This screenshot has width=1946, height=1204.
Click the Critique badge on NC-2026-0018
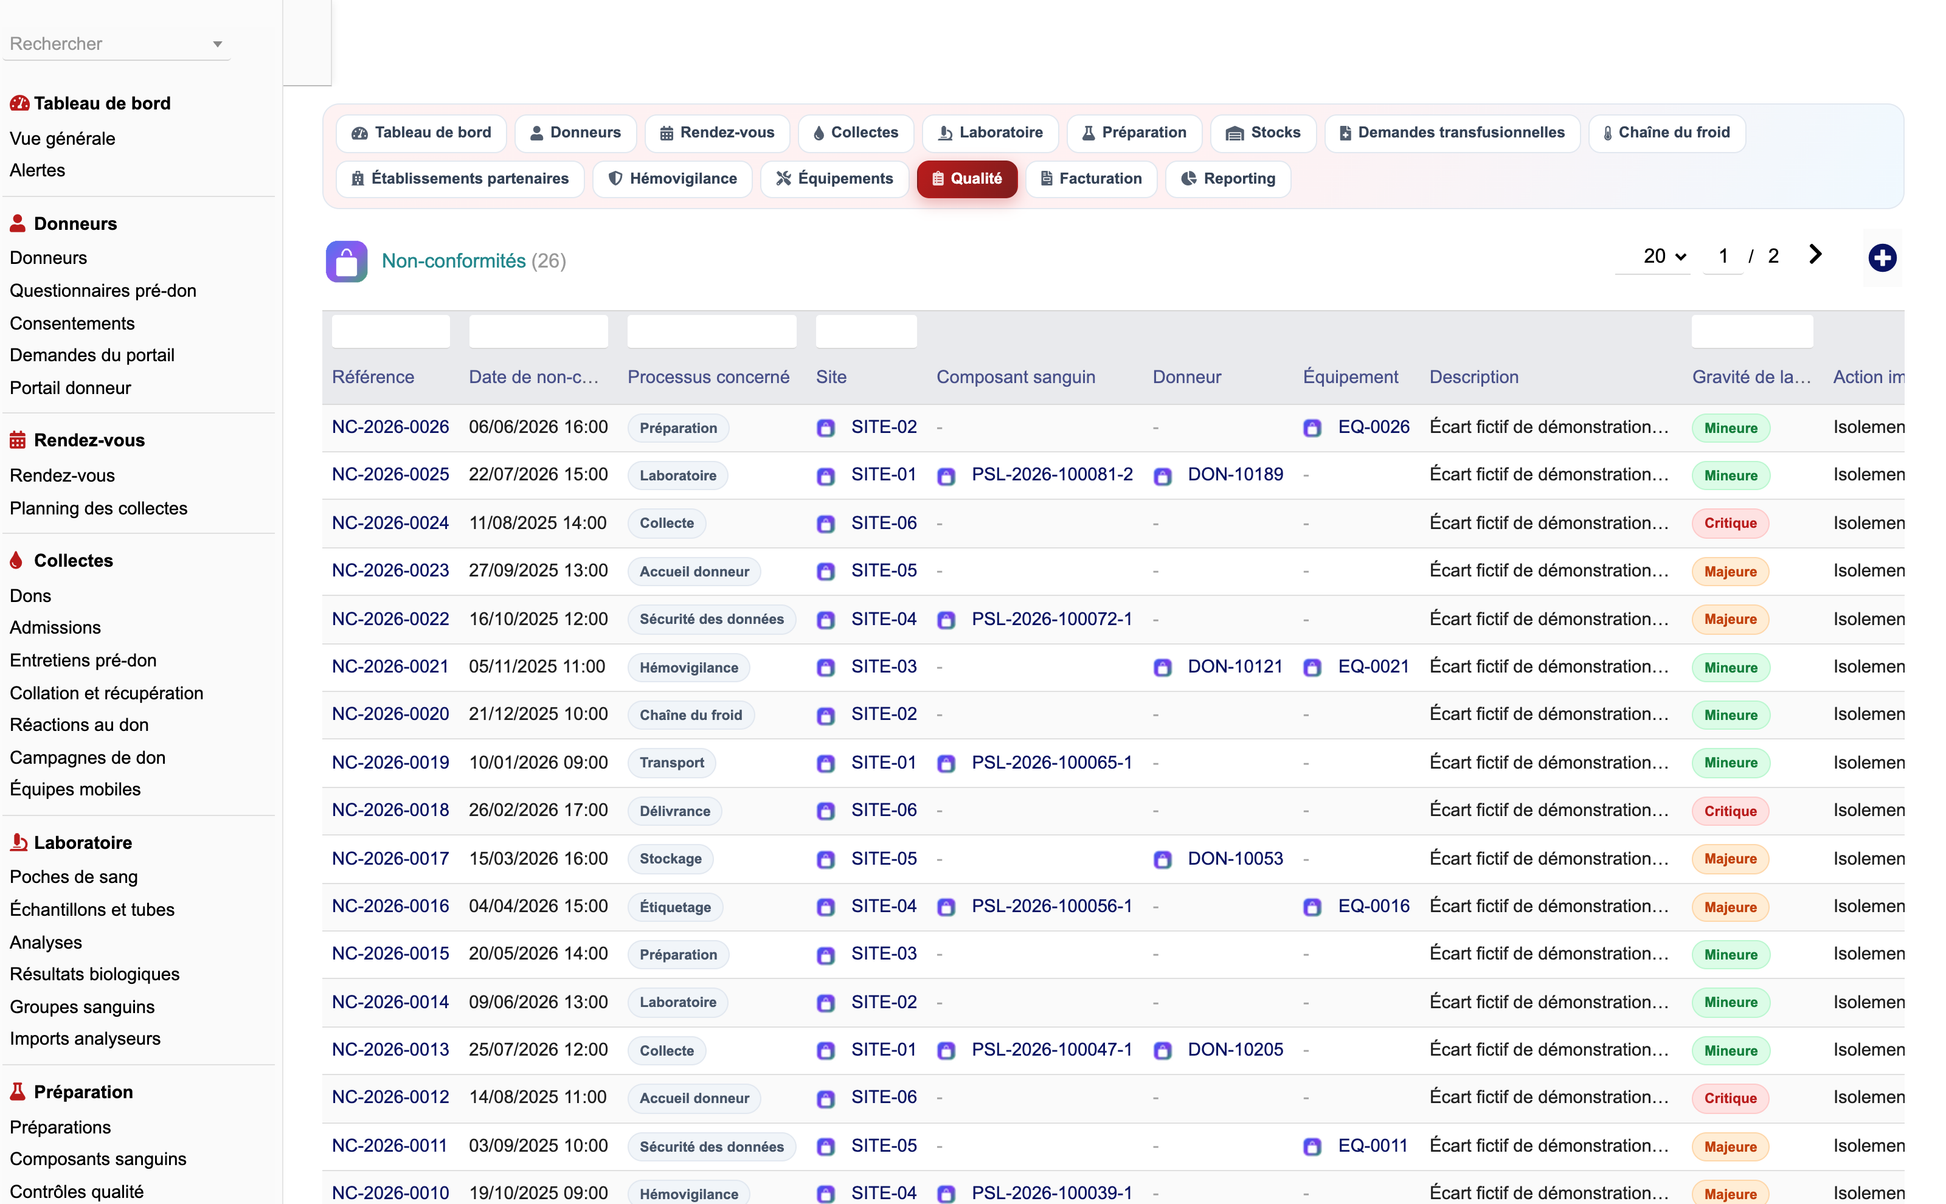pos(1730,811)
